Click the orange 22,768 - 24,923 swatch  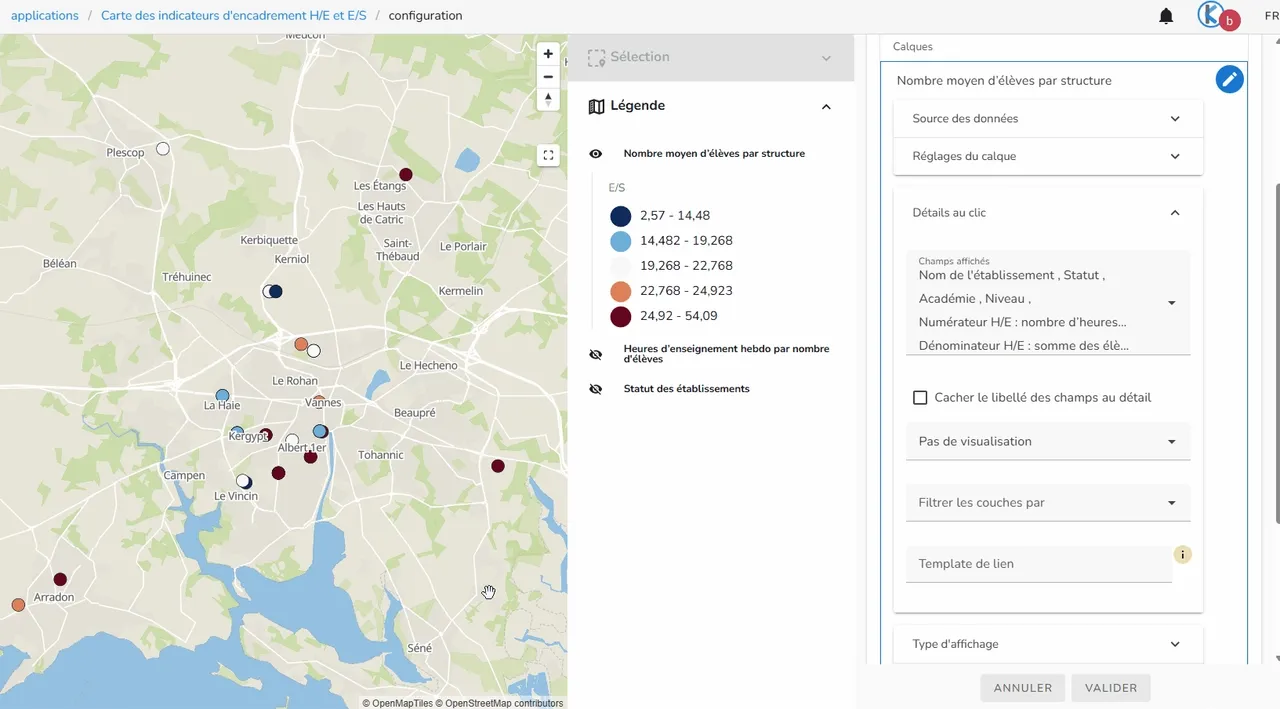pyautogui.click(x=620, y=291)
